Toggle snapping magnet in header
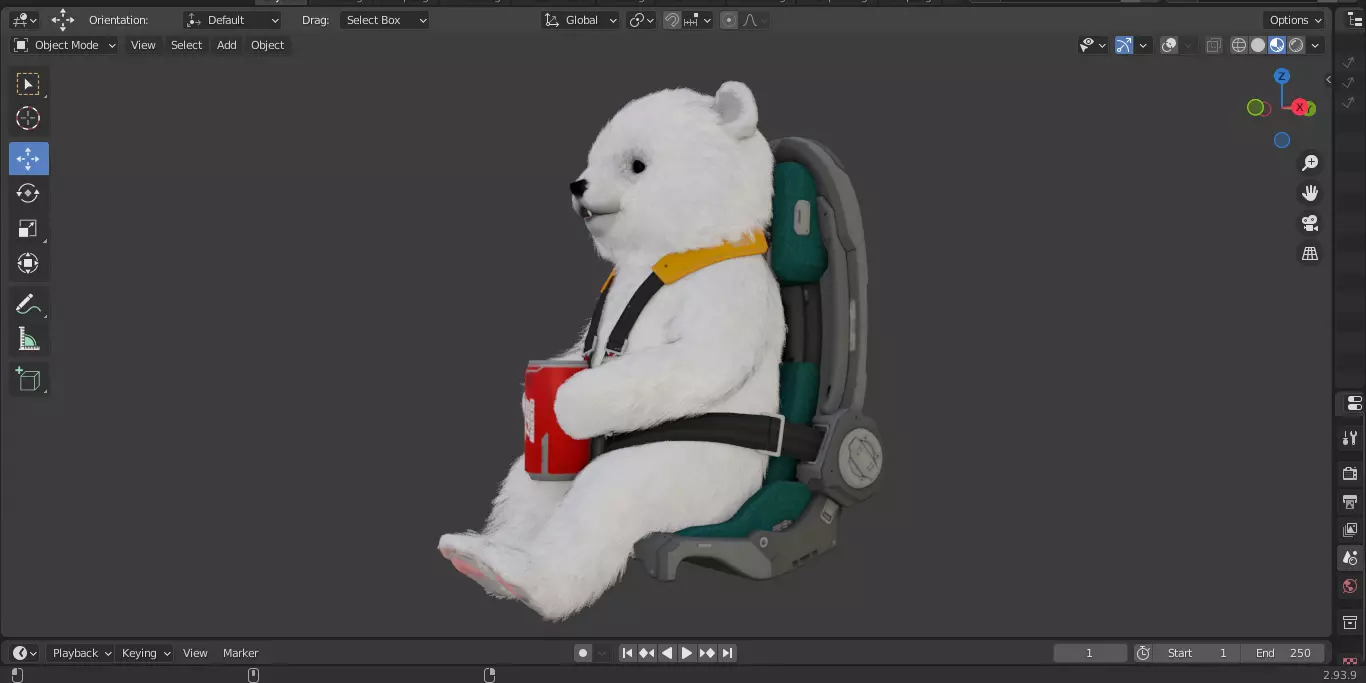1366x683 pixels. click(x=672, y=20)
